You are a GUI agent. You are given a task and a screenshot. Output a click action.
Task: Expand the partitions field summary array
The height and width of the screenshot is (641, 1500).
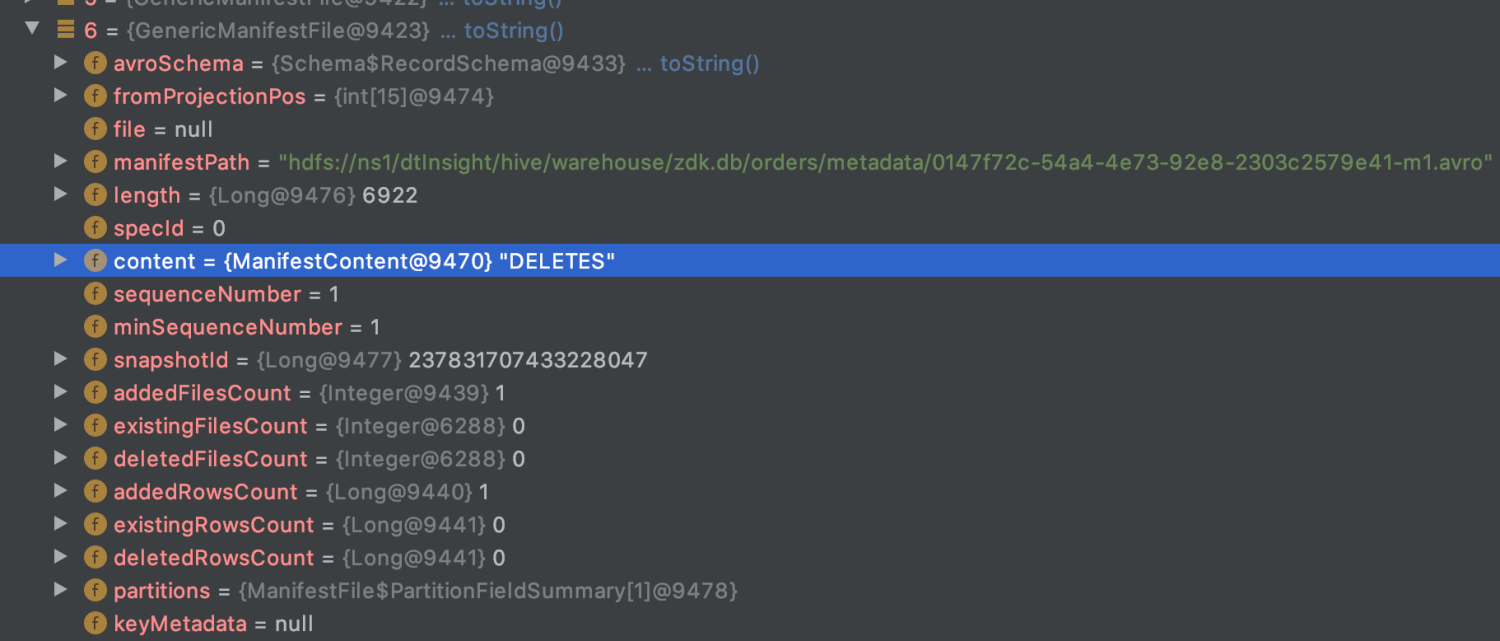click(x=61, y=591)
